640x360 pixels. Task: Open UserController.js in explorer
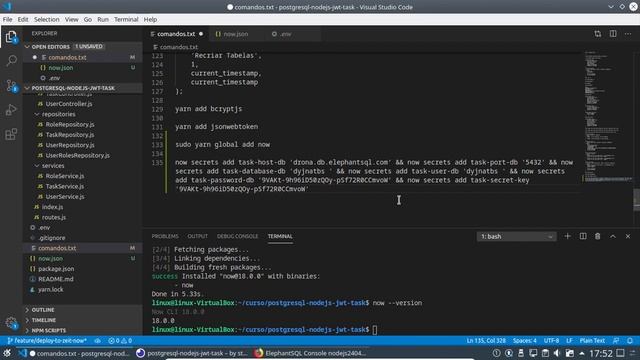pos(69,104)
